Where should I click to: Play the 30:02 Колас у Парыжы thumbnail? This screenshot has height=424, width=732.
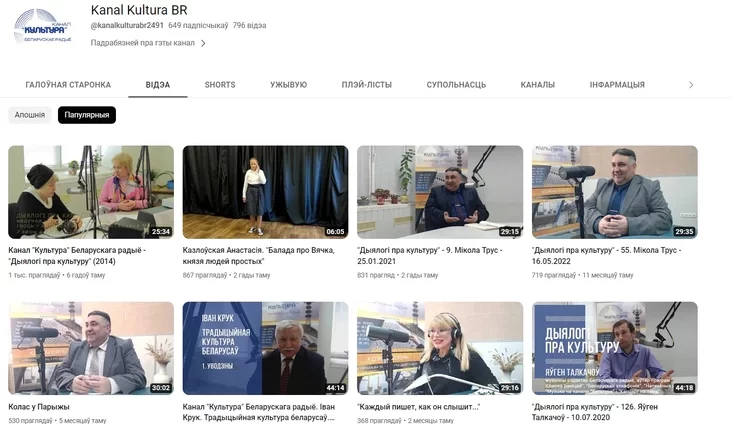tap(91, 348)
